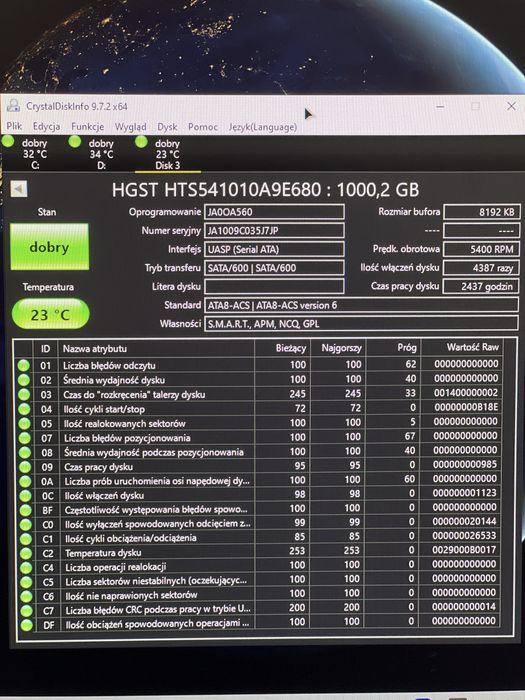Click the 23 °C temperature indicator
525x700 pixels.
(x=50, y=314)
